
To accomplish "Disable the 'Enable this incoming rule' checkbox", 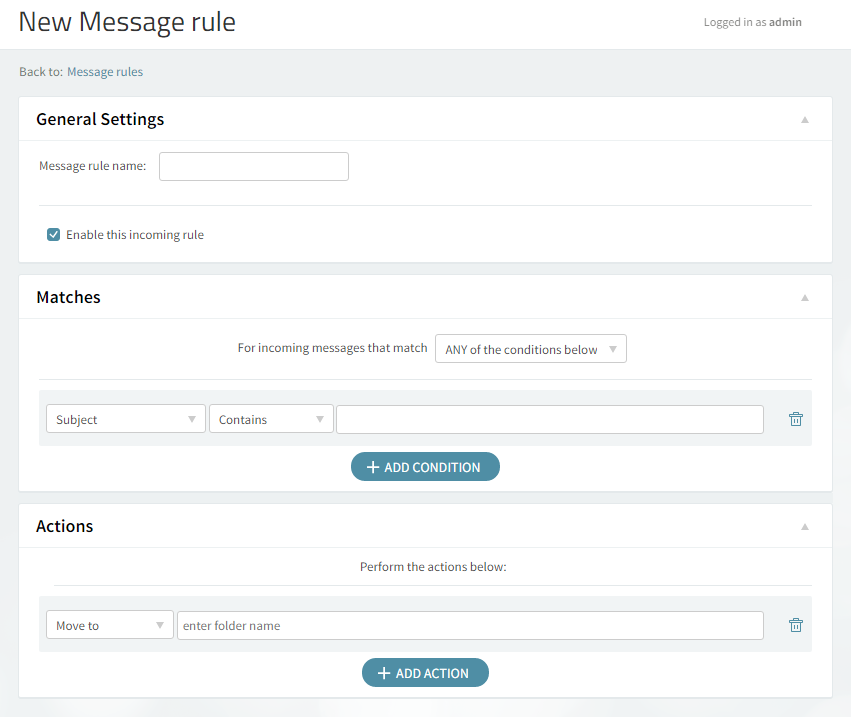I will point(54,235).
